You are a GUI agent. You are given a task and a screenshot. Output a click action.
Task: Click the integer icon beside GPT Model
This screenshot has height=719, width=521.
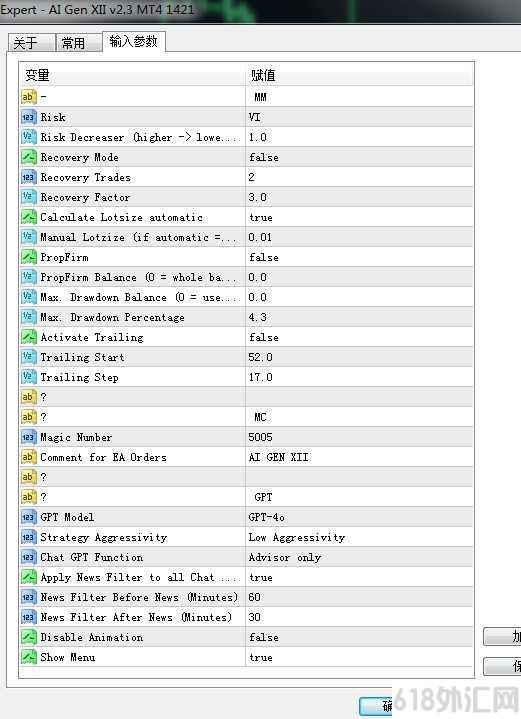(x=28, y=517)
